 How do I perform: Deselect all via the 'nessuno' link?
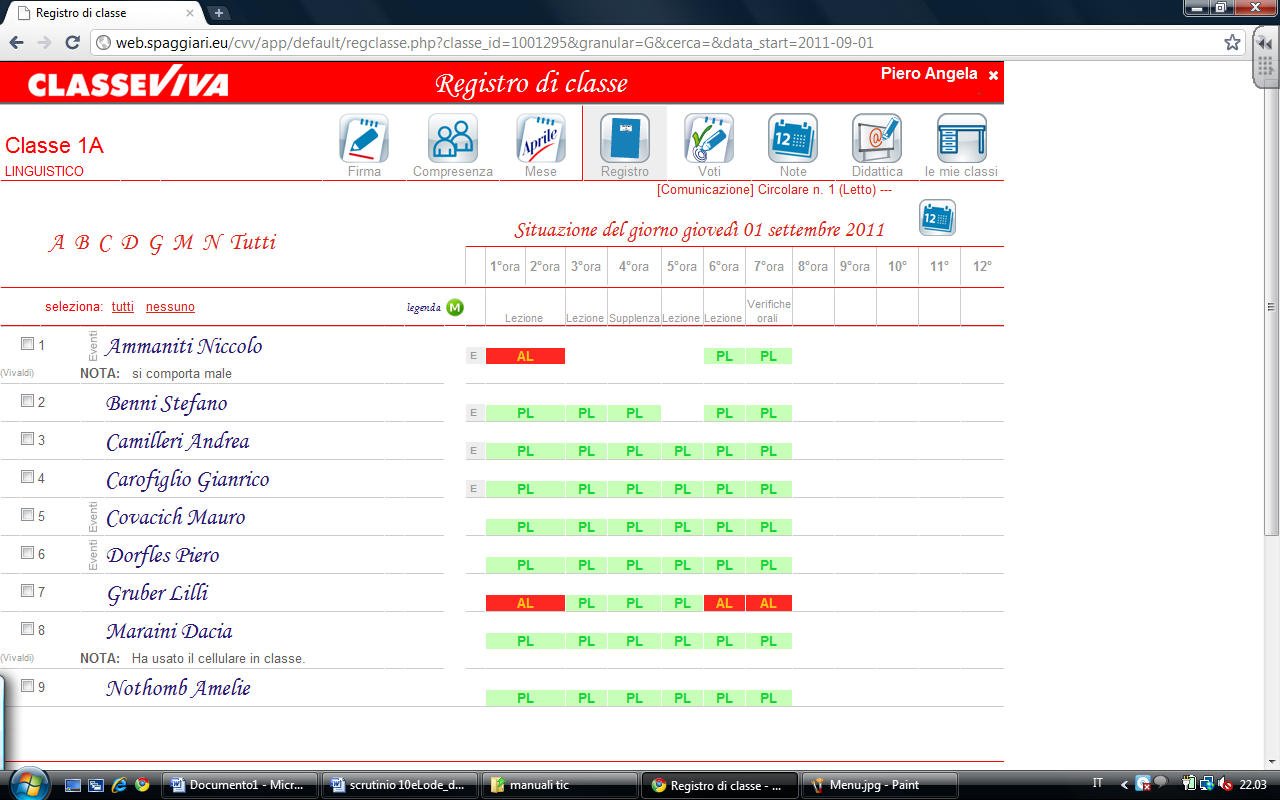pyautogui.click(x=170, y=307)
